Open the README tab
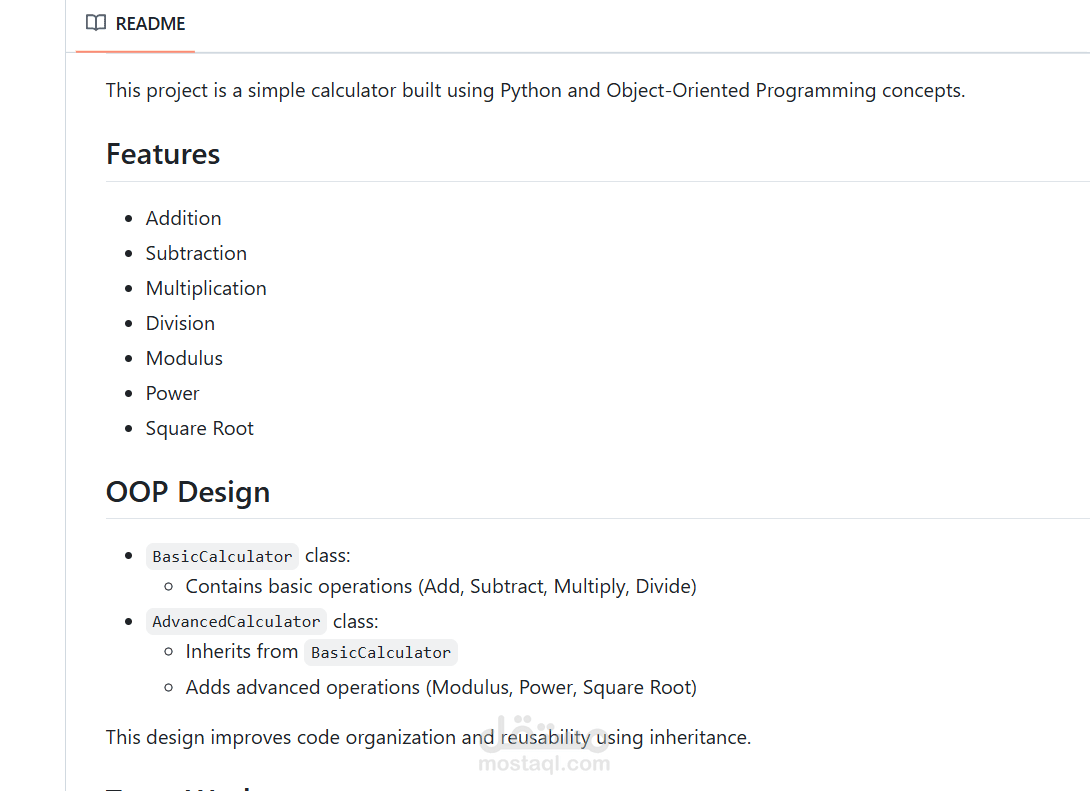 (x=136, y=24)
